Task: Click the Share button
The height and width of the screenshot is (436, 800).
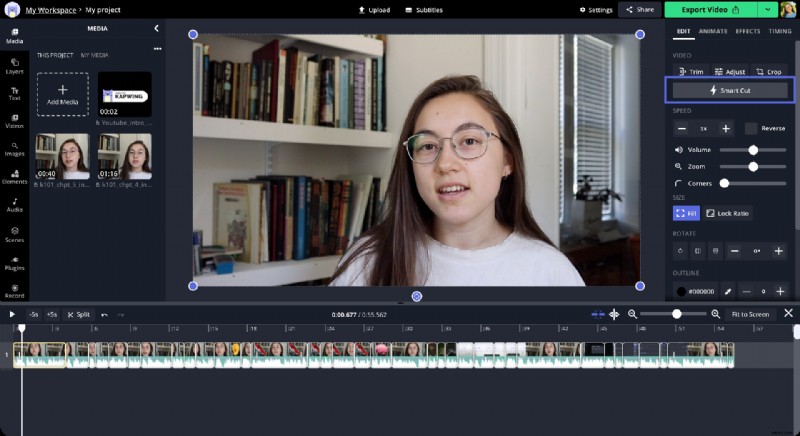Action: click(640, 10)
